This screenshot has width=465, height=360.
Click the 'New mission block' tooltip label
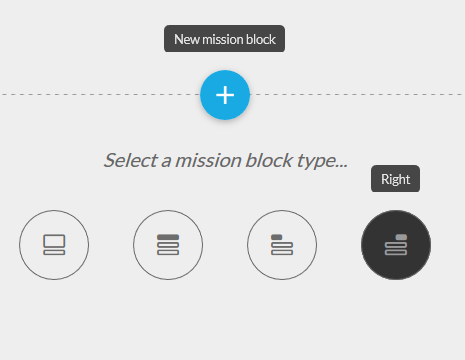point(224,39)
